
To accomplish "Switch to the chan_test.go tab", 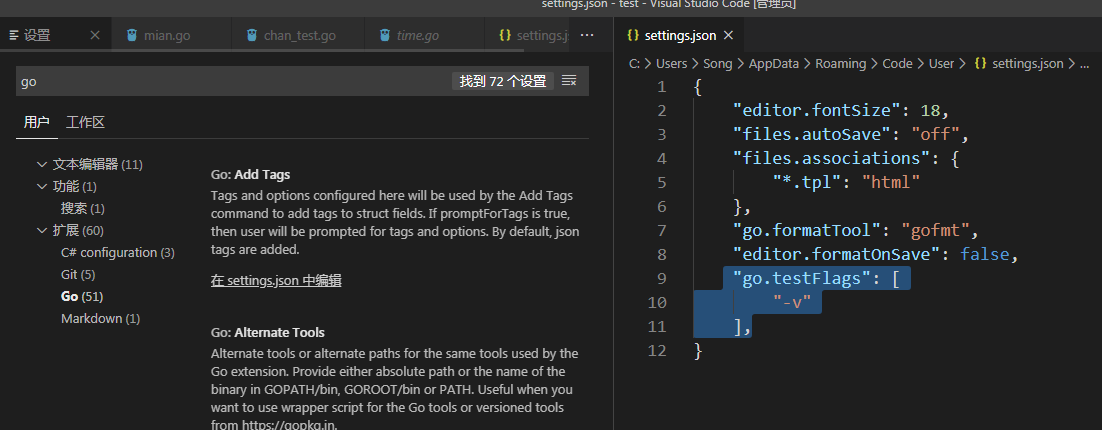I will [297, 35].
